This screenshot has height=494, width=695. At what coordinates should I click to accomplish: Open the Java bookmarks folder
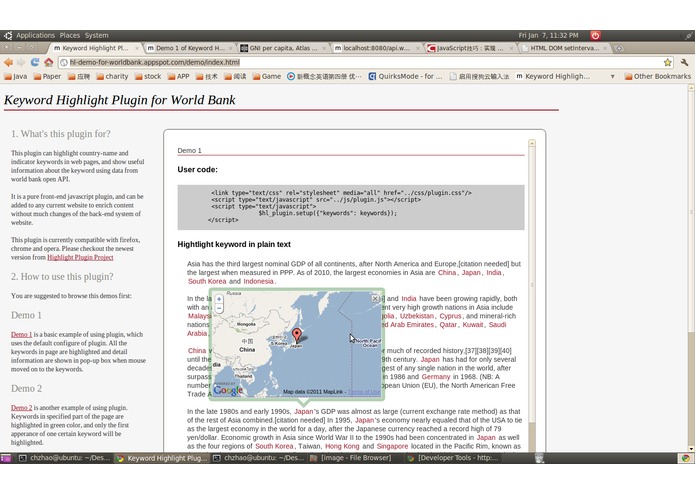click(16, 76)
